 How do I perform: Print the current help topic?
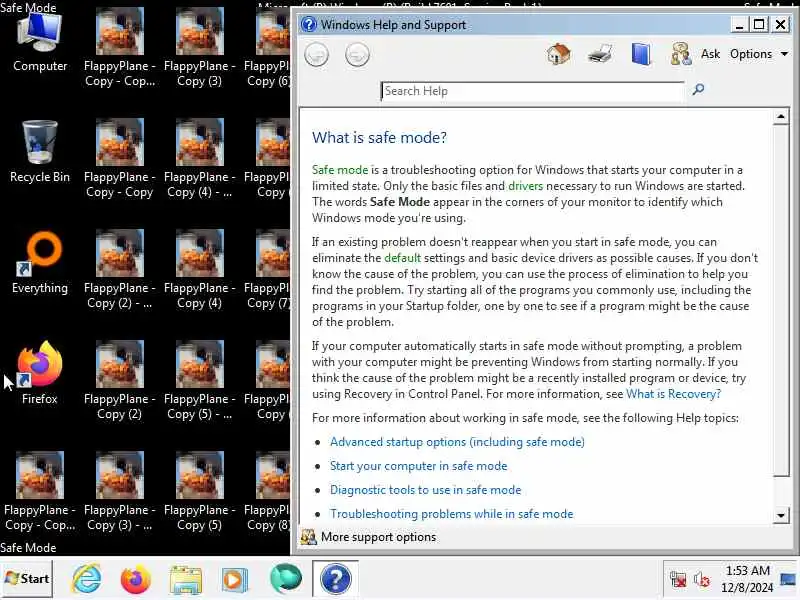click(600, 54)
